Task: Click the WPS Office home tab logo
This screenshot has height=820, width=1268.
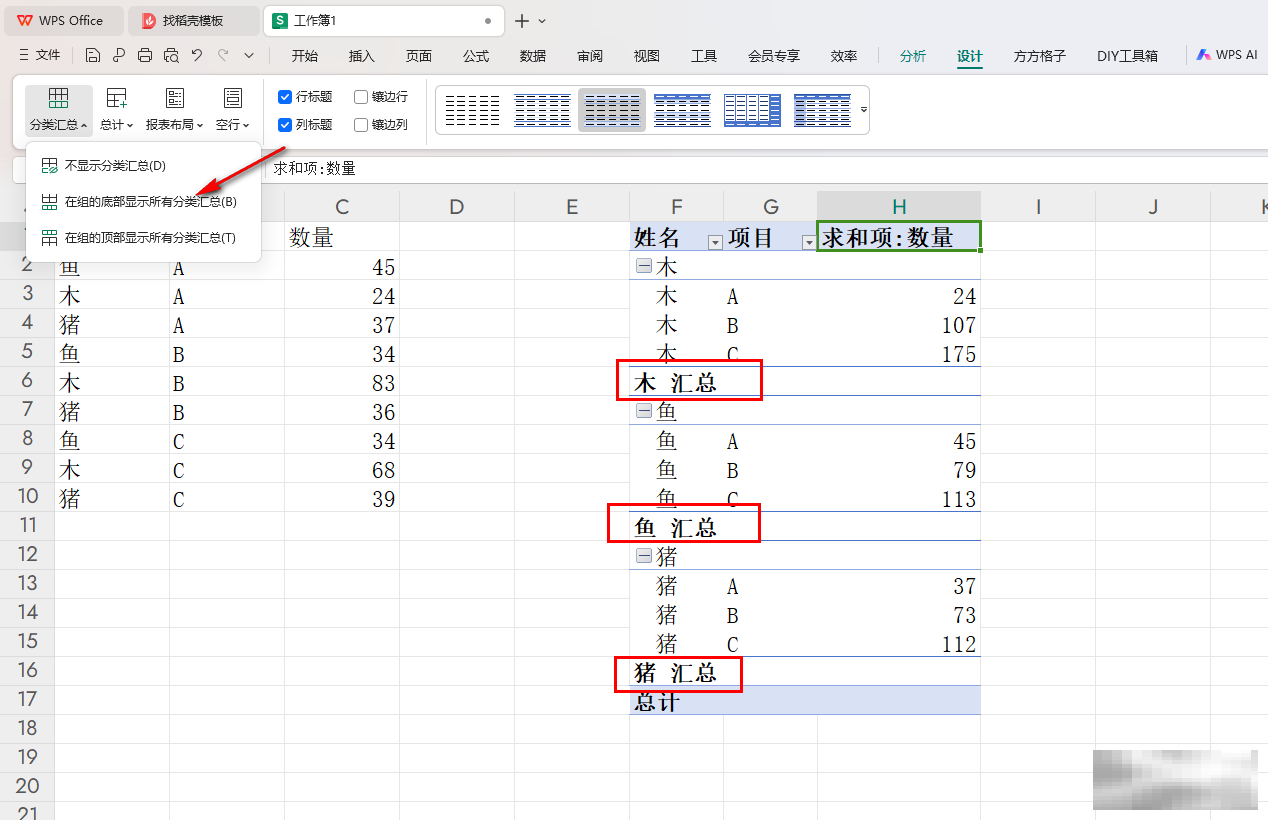Action: coord(24,20)
